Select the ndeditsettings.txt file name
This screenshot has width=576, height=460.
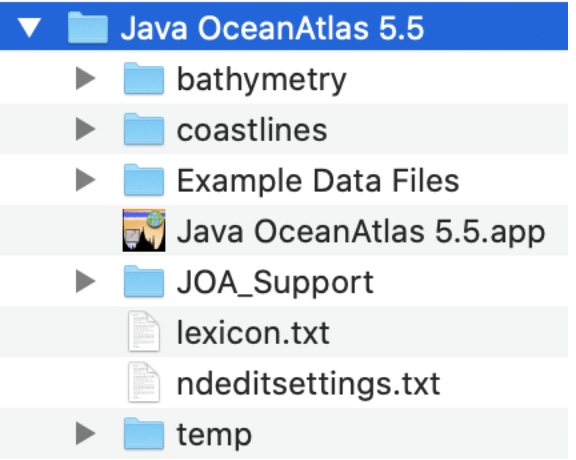[309, 384]
